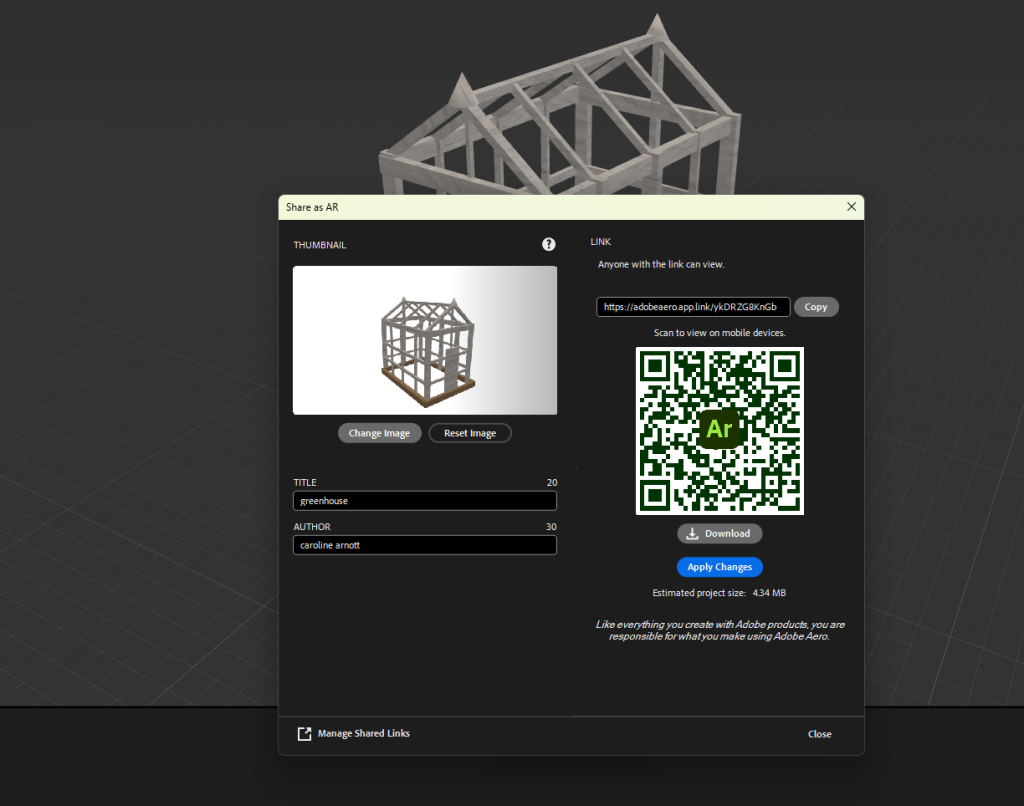
Task: Click the 'Scan to view on mobile devices.' text
Action: click(720, 332)
